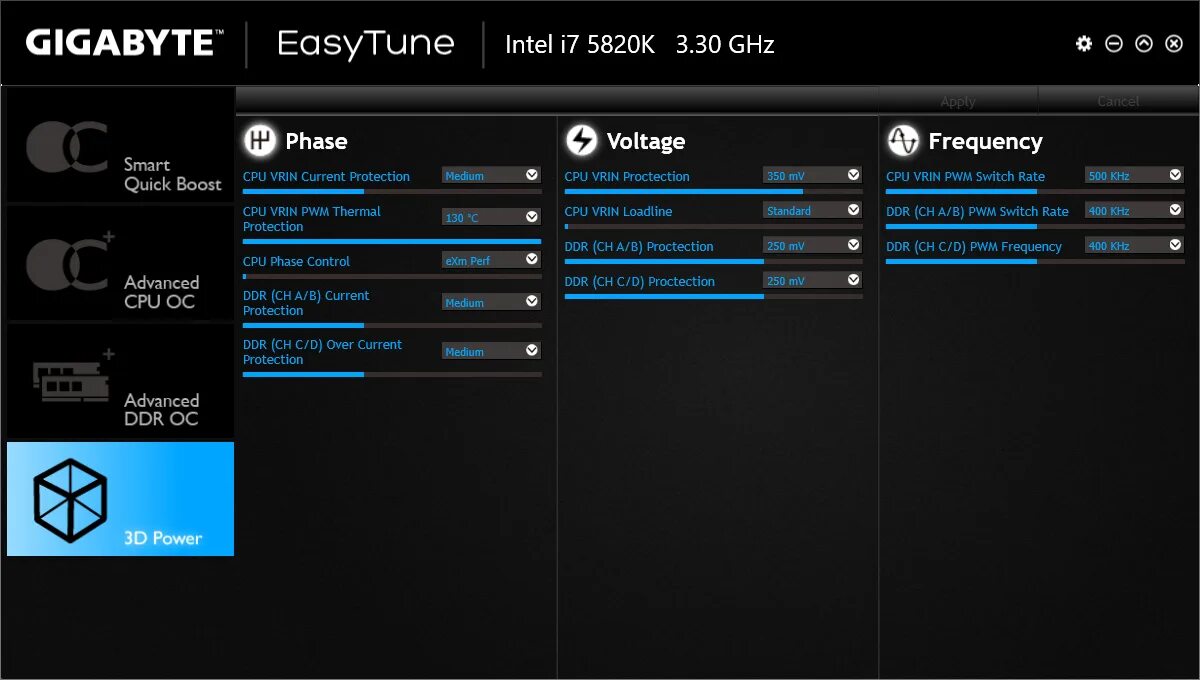Click the CPU VRIN Loadline label
This screenshot has height=680, width=1200.
(618, 211)
